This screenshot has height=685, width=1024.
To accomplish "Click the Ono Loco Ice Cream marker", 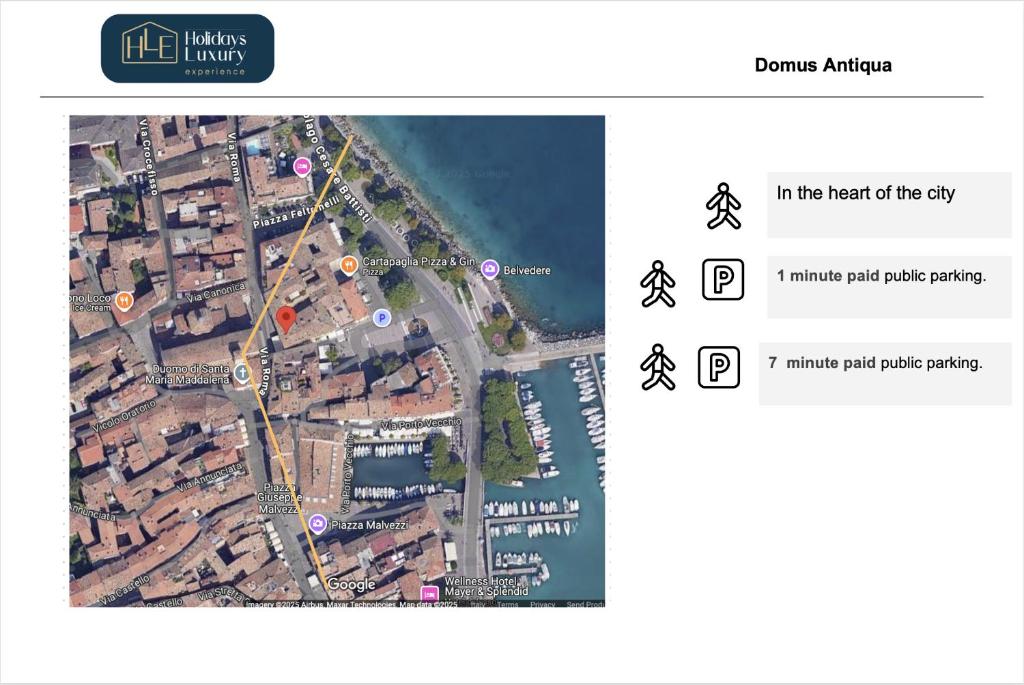I will (x=124, y=300).
